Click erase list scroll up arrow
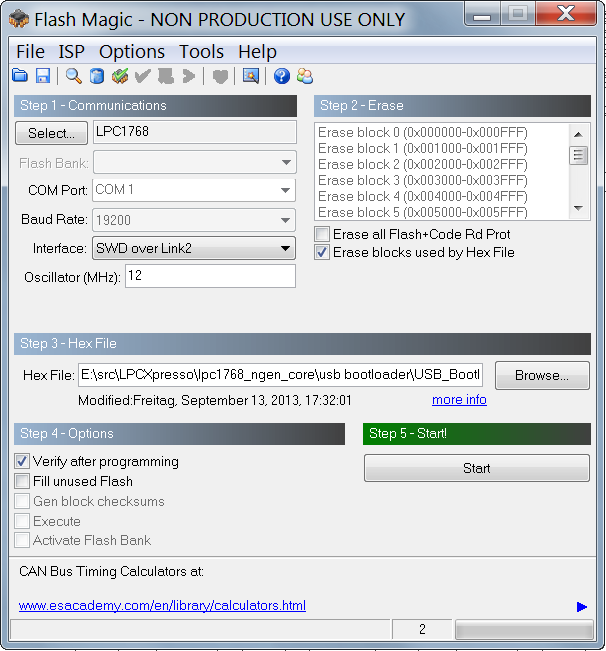This screenshot has height=651, width=606. [578, 134]
